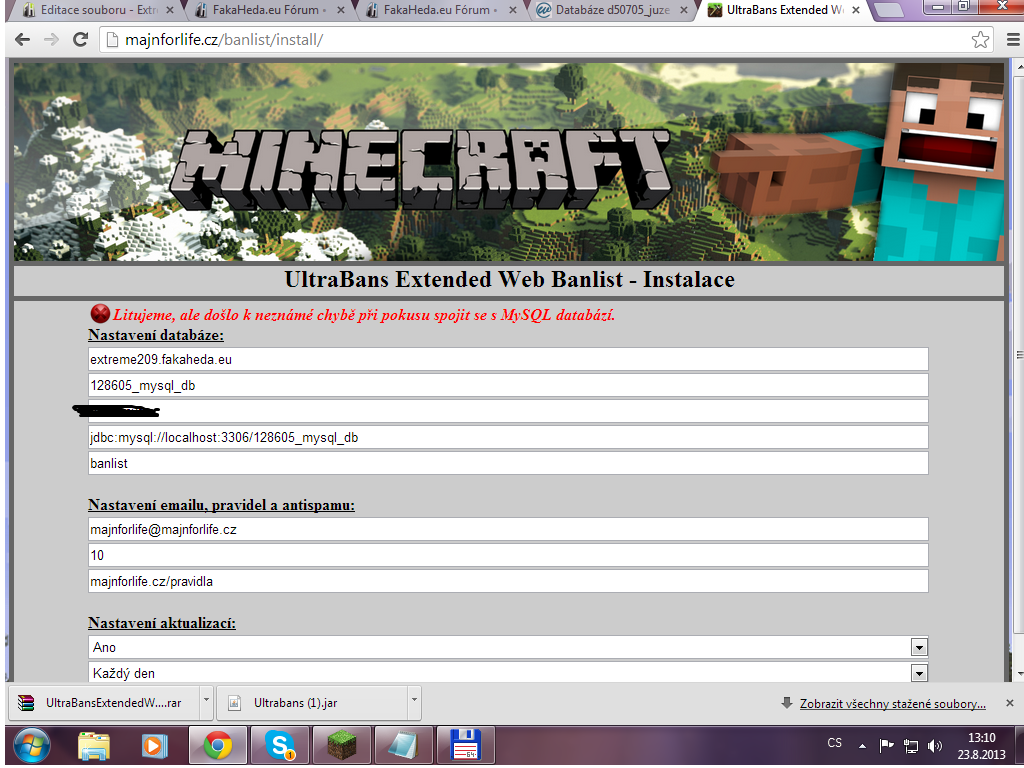
Task: Open the downloaded UltraBansExtendedW....rar file
Action: [104, 703]
